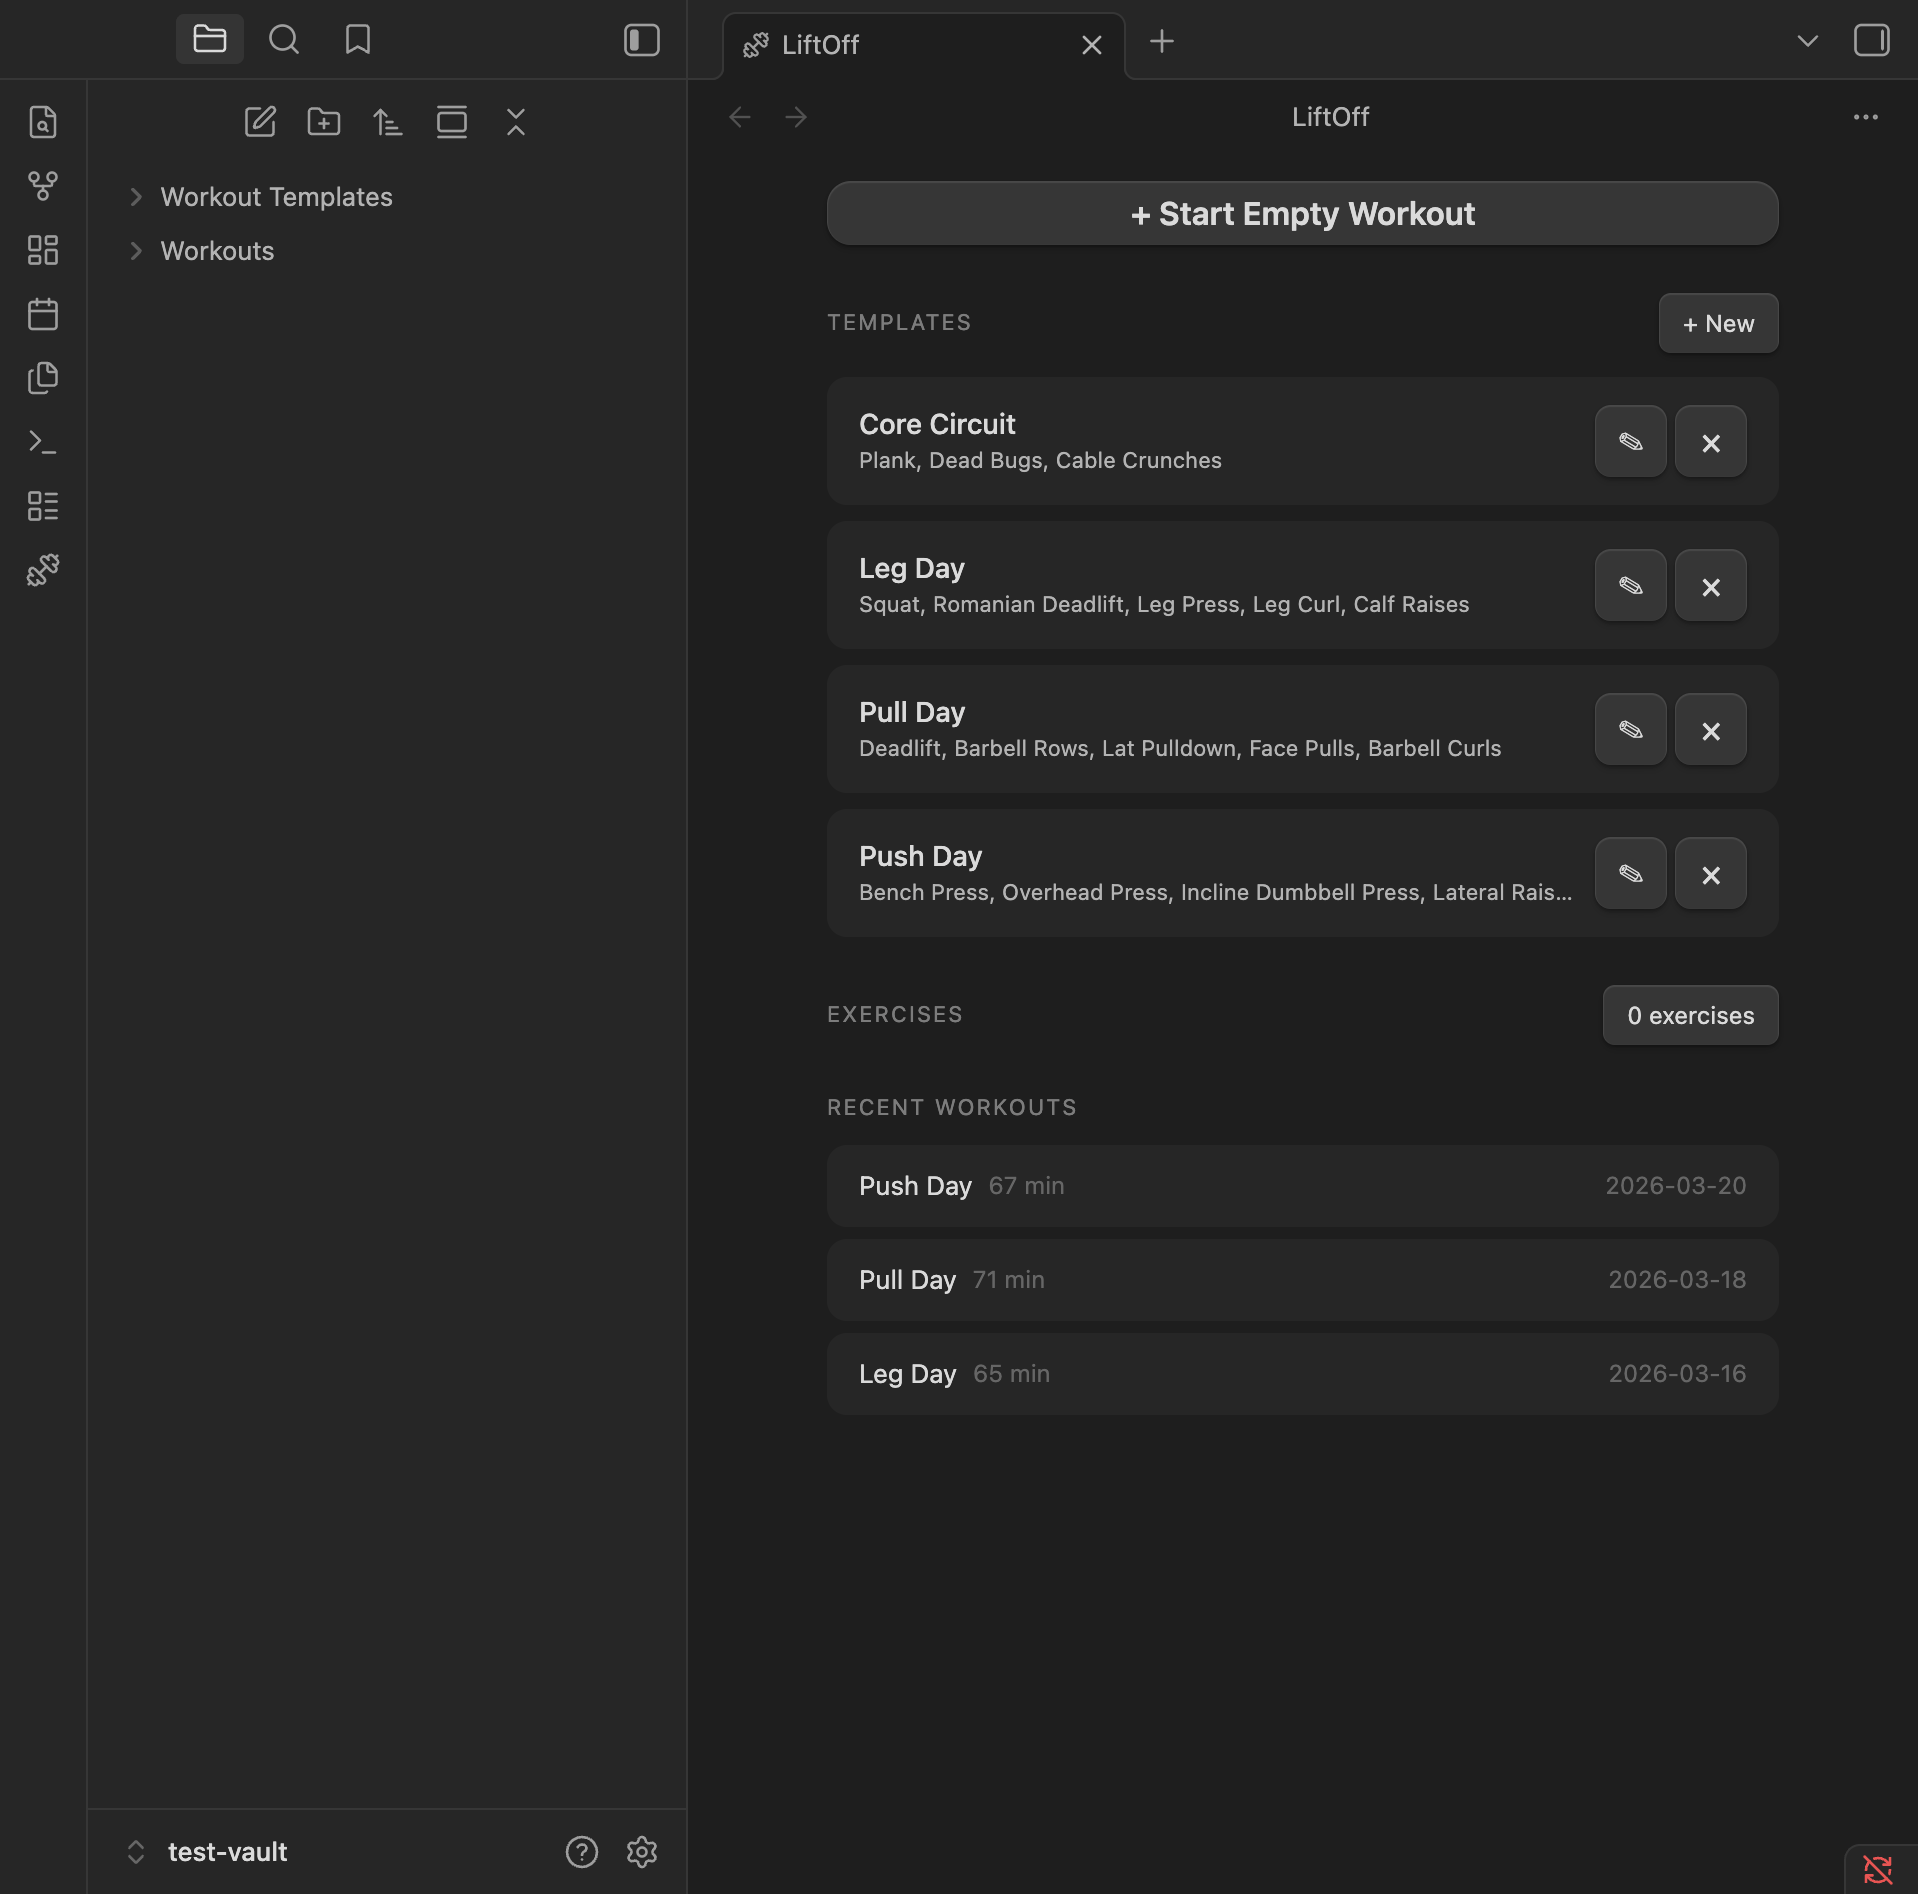This screenshot has width=1918, height=1894.
Task: Delete the Pull Day template
Action: coord(1710,730)
